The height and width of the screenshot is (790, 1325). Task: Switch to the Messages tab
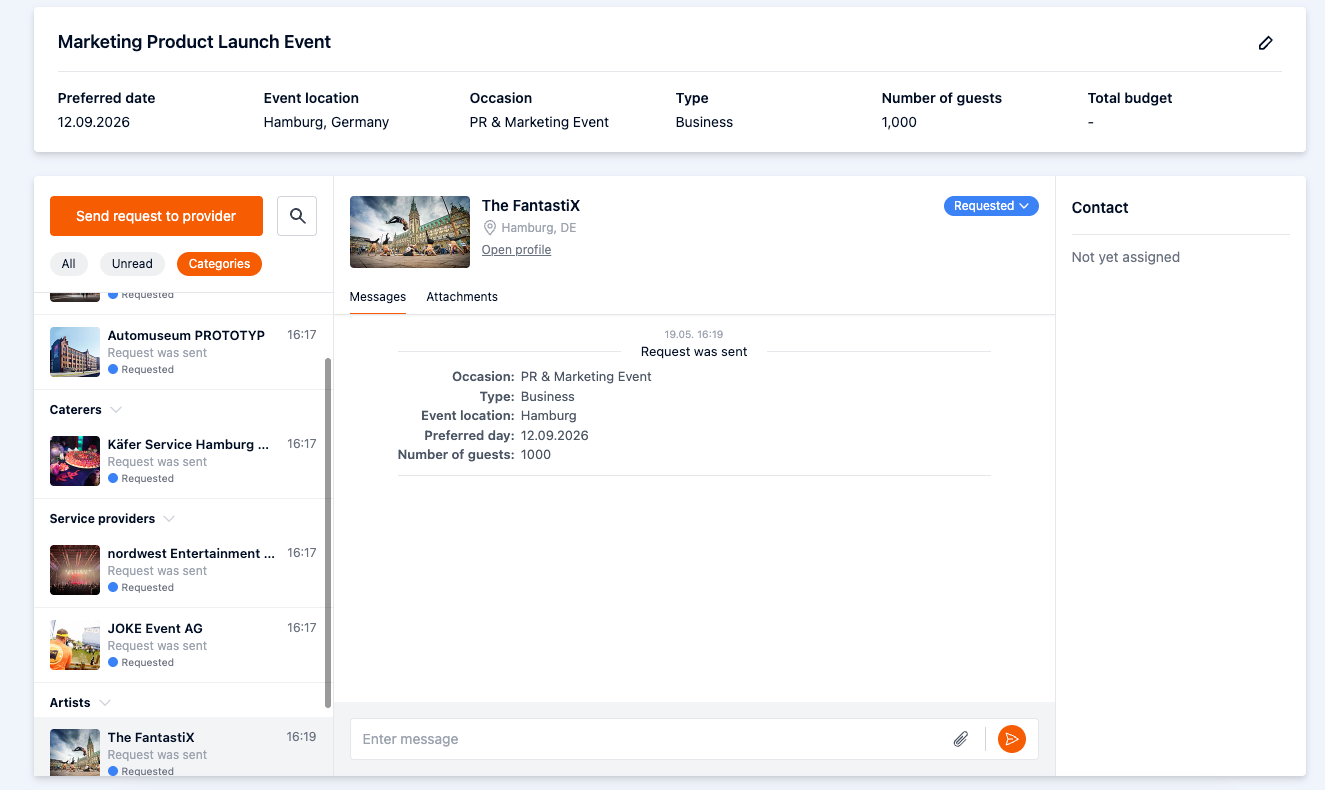coord(378,297)
